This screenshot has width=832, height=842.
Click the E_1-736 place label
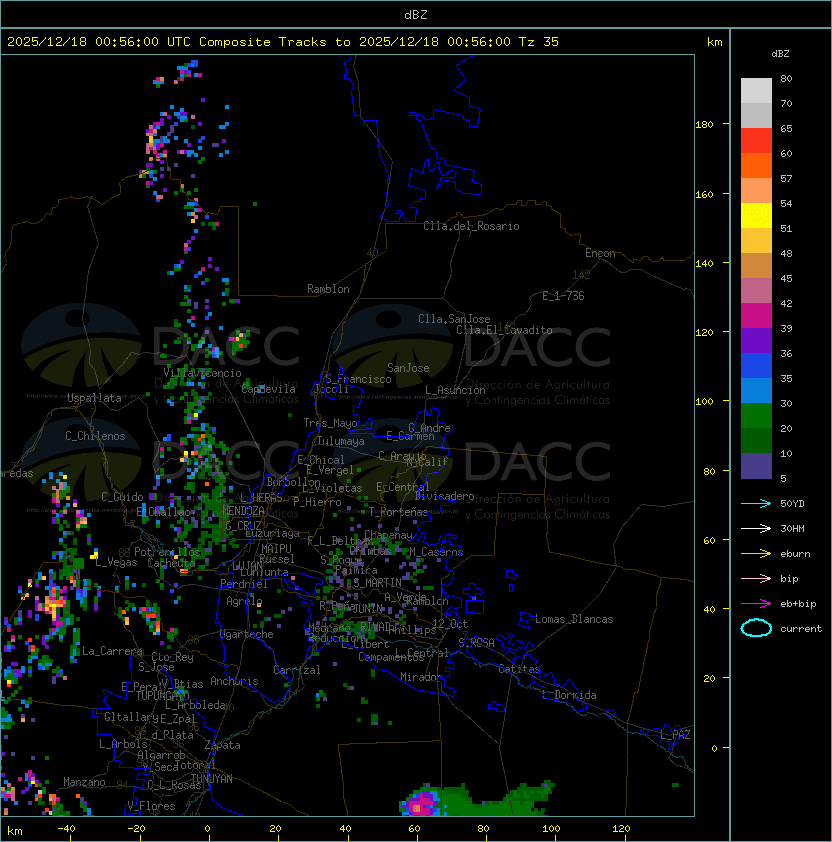(563, 296)
